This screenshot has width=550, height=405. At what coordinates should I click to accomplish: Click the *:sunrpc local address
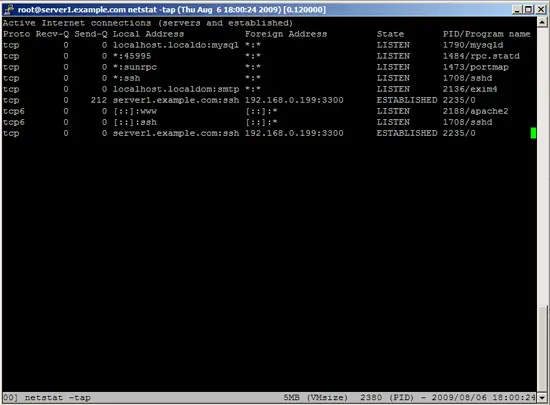(x=135, y=67)
